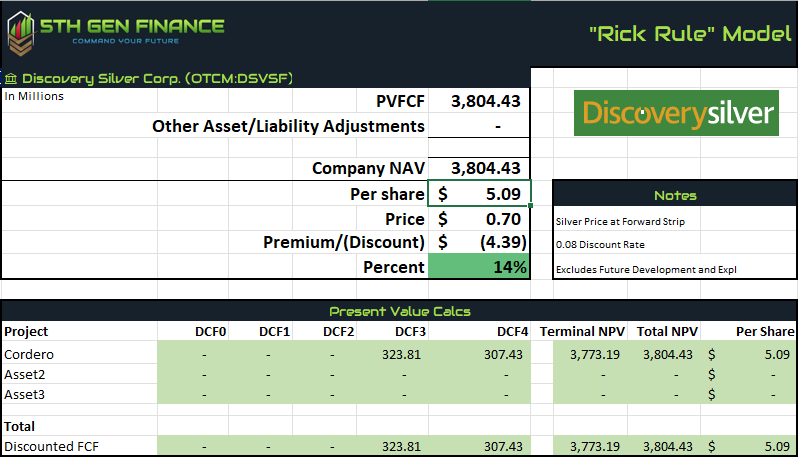Select the Total NPV column header
Screen dimensions: 798x457
pyautogui.click(x=667, y=332)
